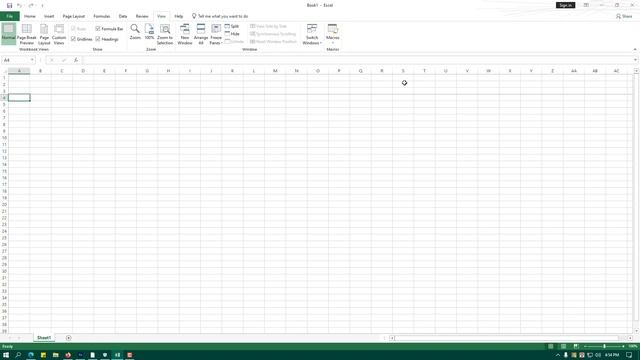The height and width of the screenshot is (360, 640).
Task: Open Windows taskbar search
Action: pyautogui.click(x=18, y=355)
